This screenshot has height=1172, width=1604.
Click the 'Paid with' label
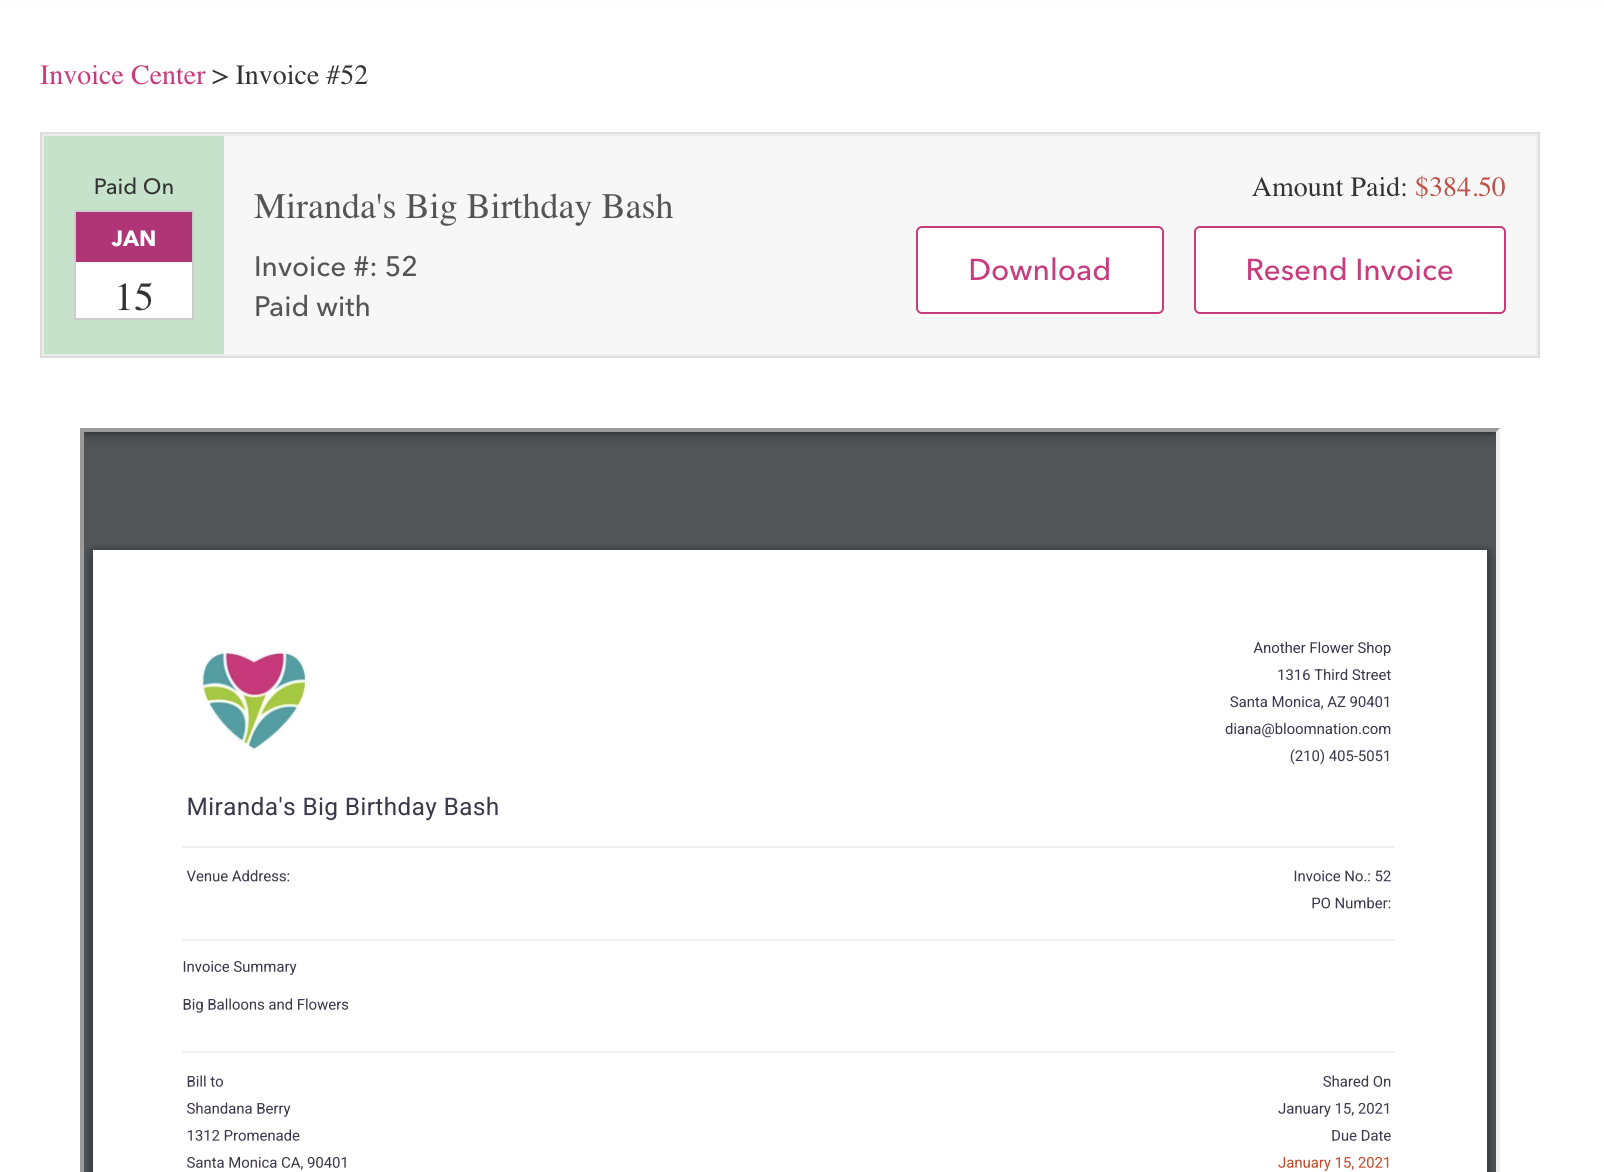click(x=312, y=307)
